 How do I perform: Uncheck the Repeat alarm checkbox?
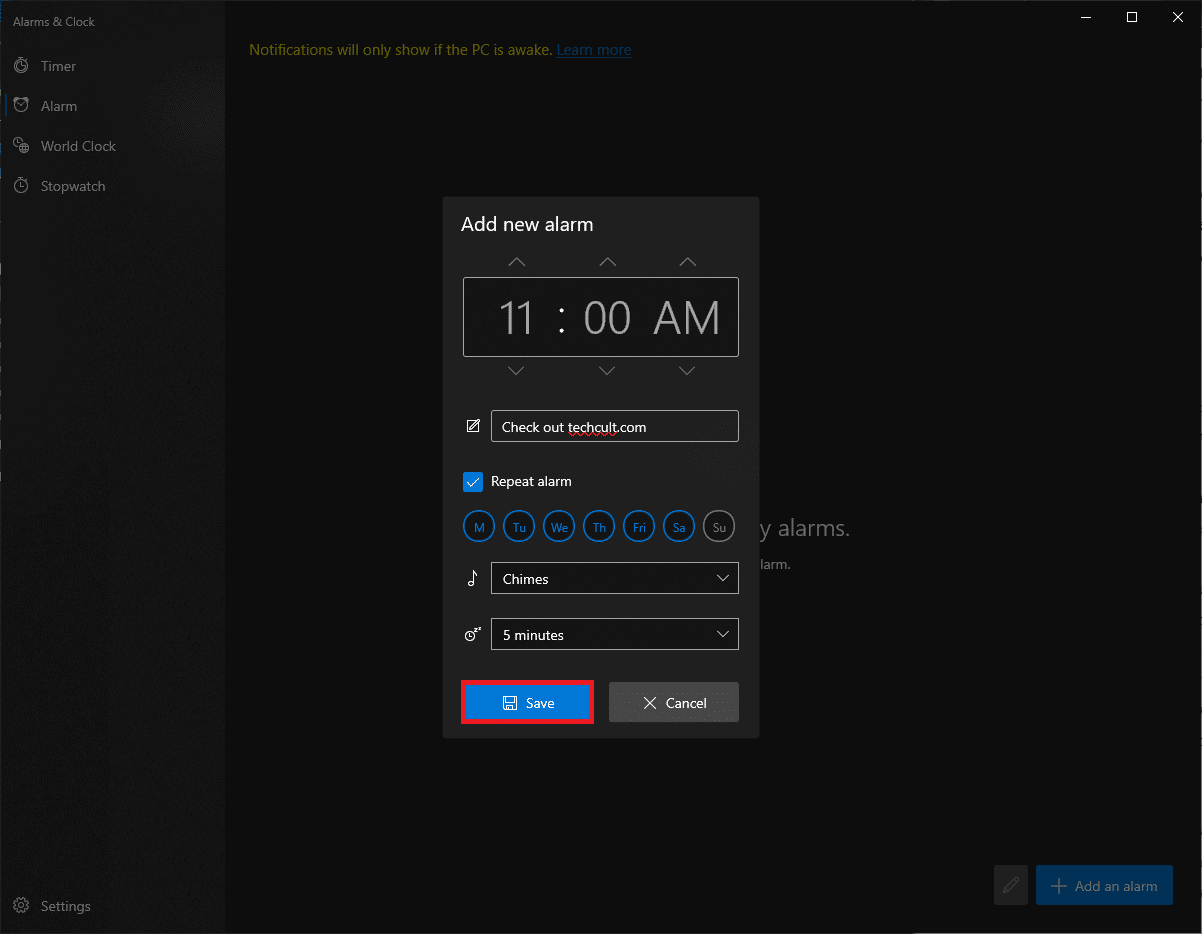point(472,481)
